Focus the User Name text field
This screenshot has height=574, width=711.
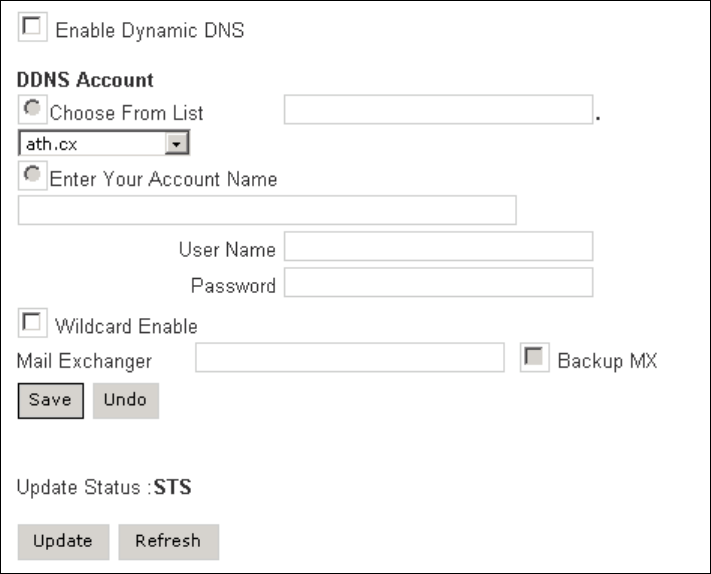438,246
